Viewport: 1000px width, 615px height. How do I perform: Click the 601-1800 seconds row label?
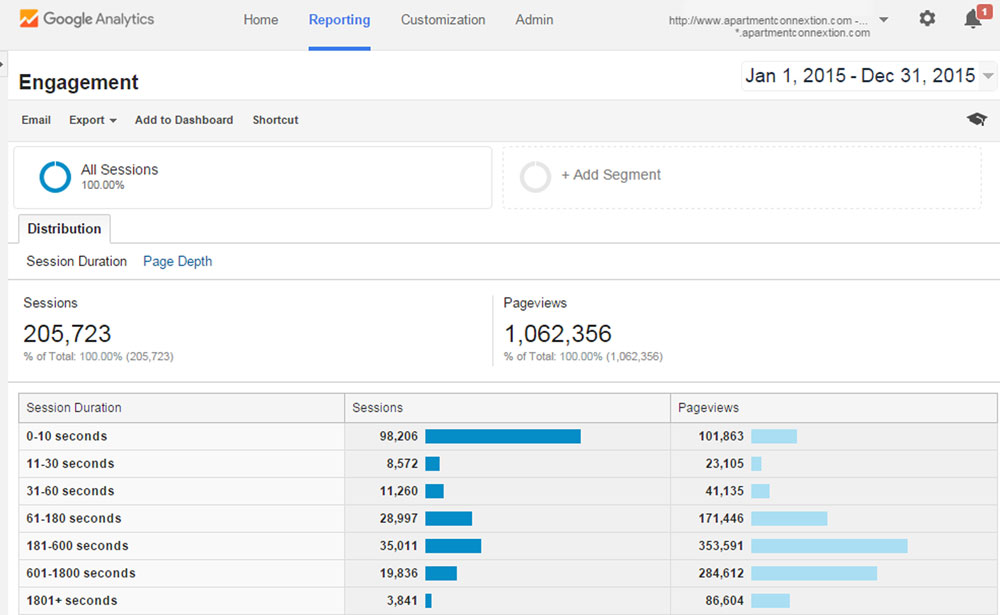click(81, 574)
